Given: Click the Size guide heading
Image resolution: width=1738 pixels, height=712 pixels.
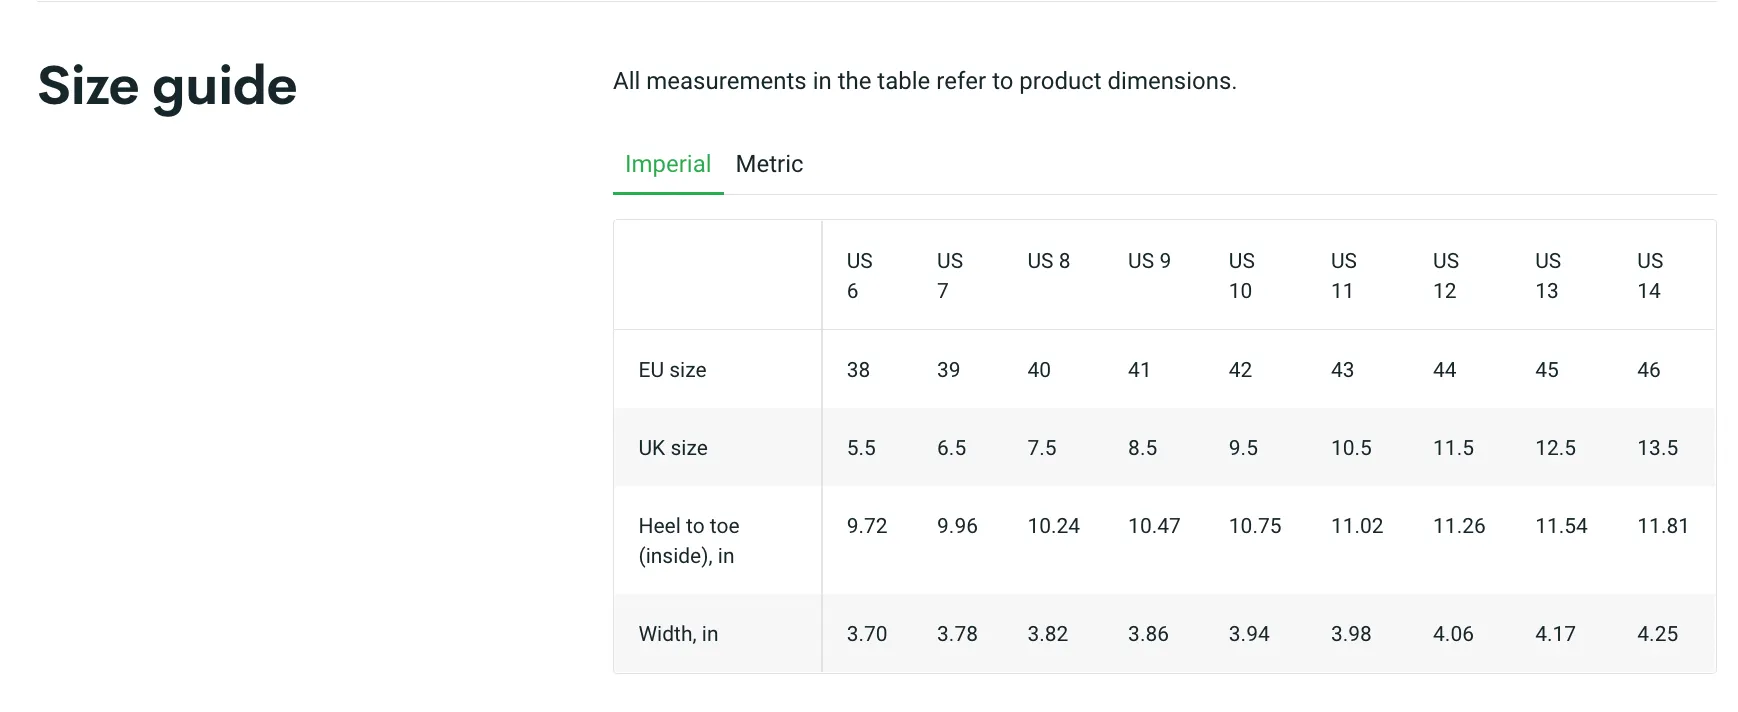Looking at the screenshot, I should tap(167, 86).
